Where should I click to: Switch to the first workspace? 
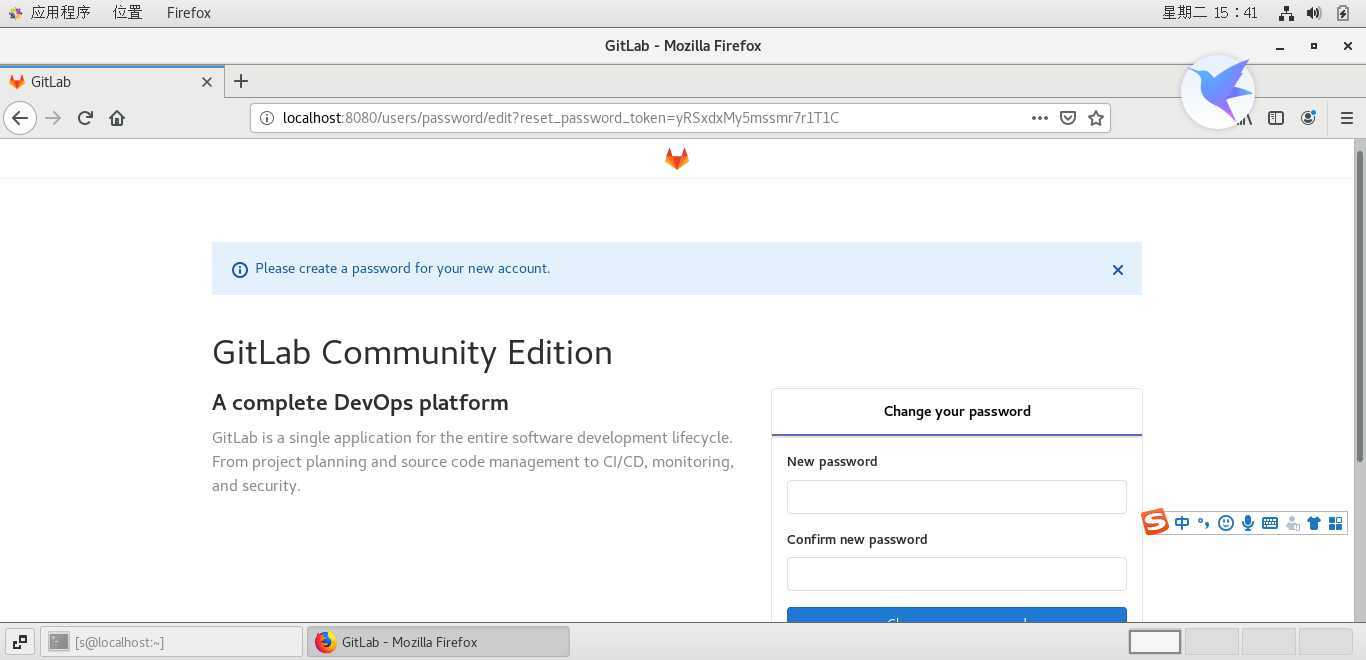[x=1155, y=642]
